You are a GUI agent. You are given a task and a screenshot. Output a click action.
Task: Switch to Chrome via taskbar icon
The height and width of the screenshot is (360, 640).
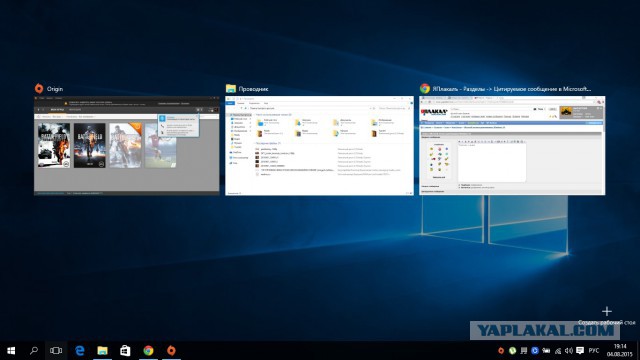click(148, 351)
